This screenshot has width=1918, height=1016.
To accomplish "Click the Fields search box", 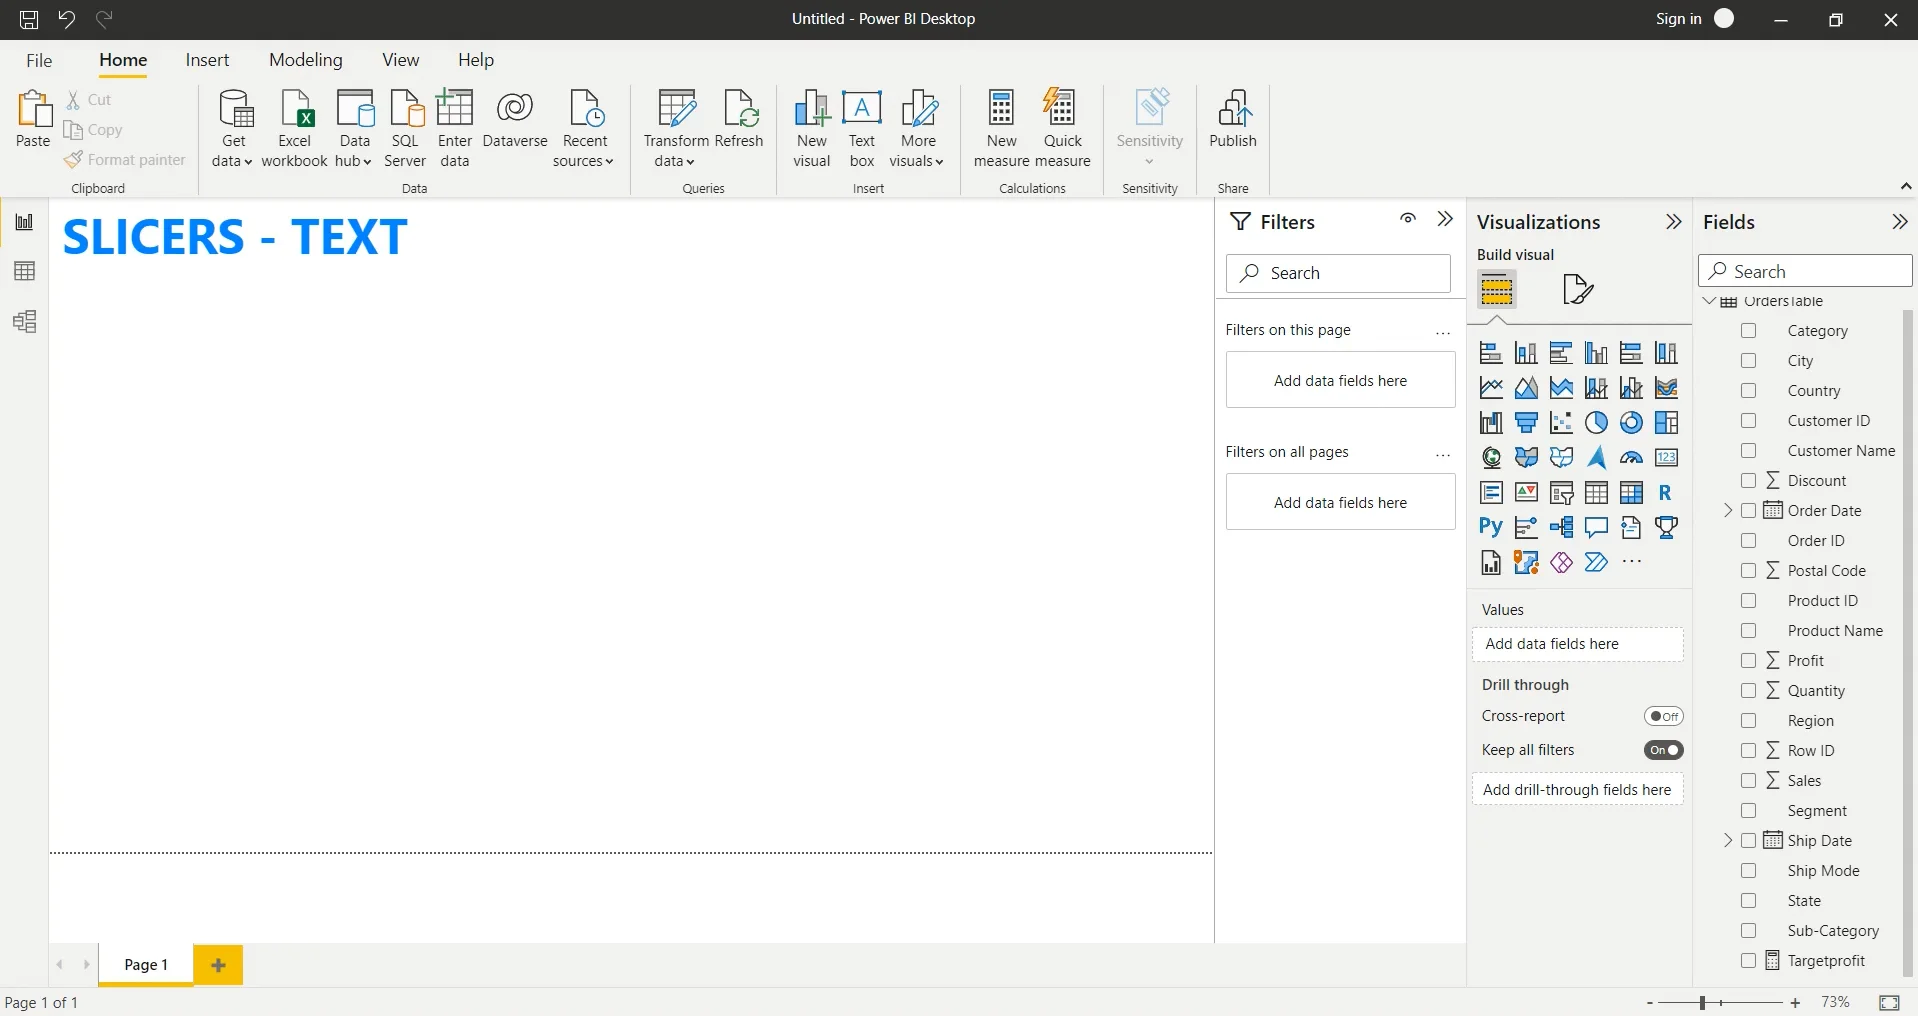I will point(1805,271).
